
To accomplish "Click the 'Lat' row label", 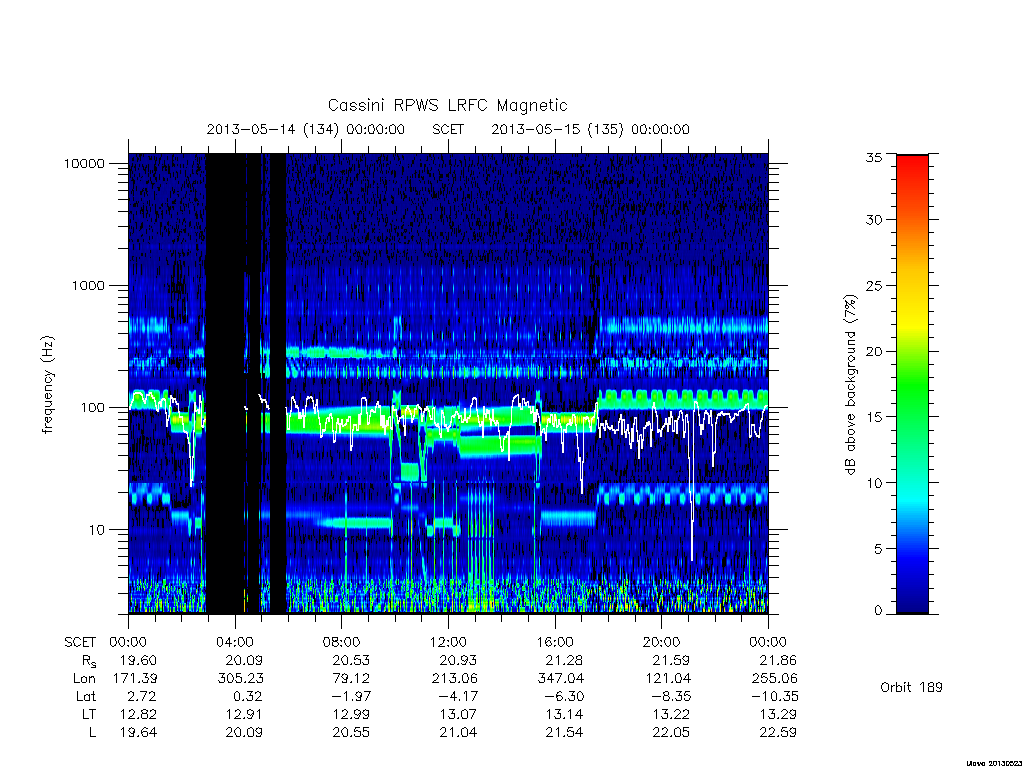I will pyautogui.click(x=86, y=696).
